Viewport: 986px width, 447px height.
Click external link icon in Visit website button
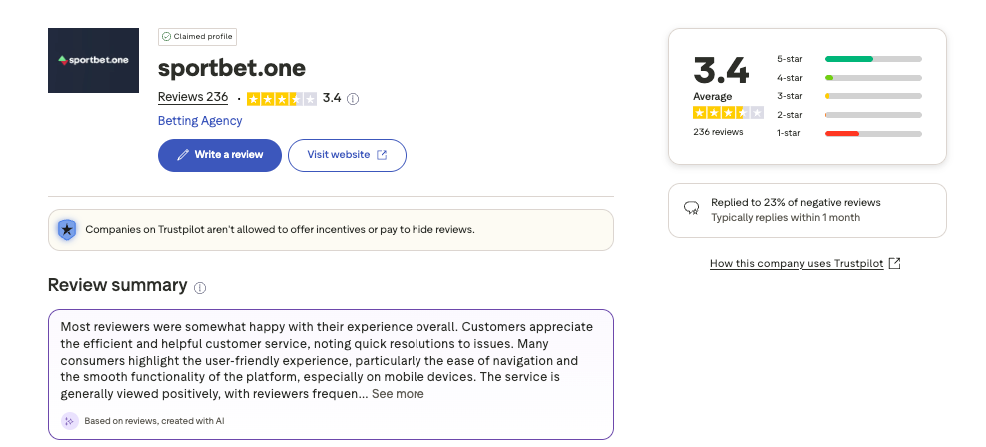tap(382, 155)
